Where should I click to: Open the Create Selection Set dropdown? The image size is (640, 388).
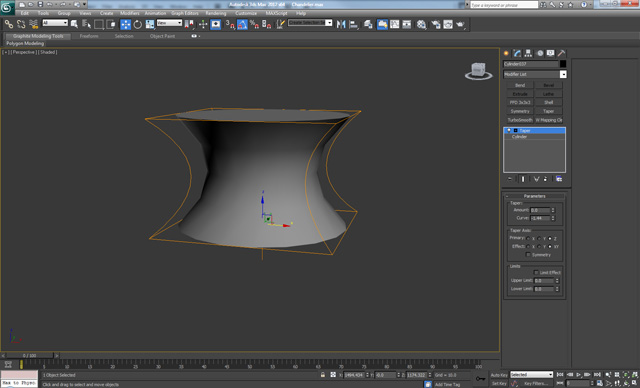(x=310, y=23)
